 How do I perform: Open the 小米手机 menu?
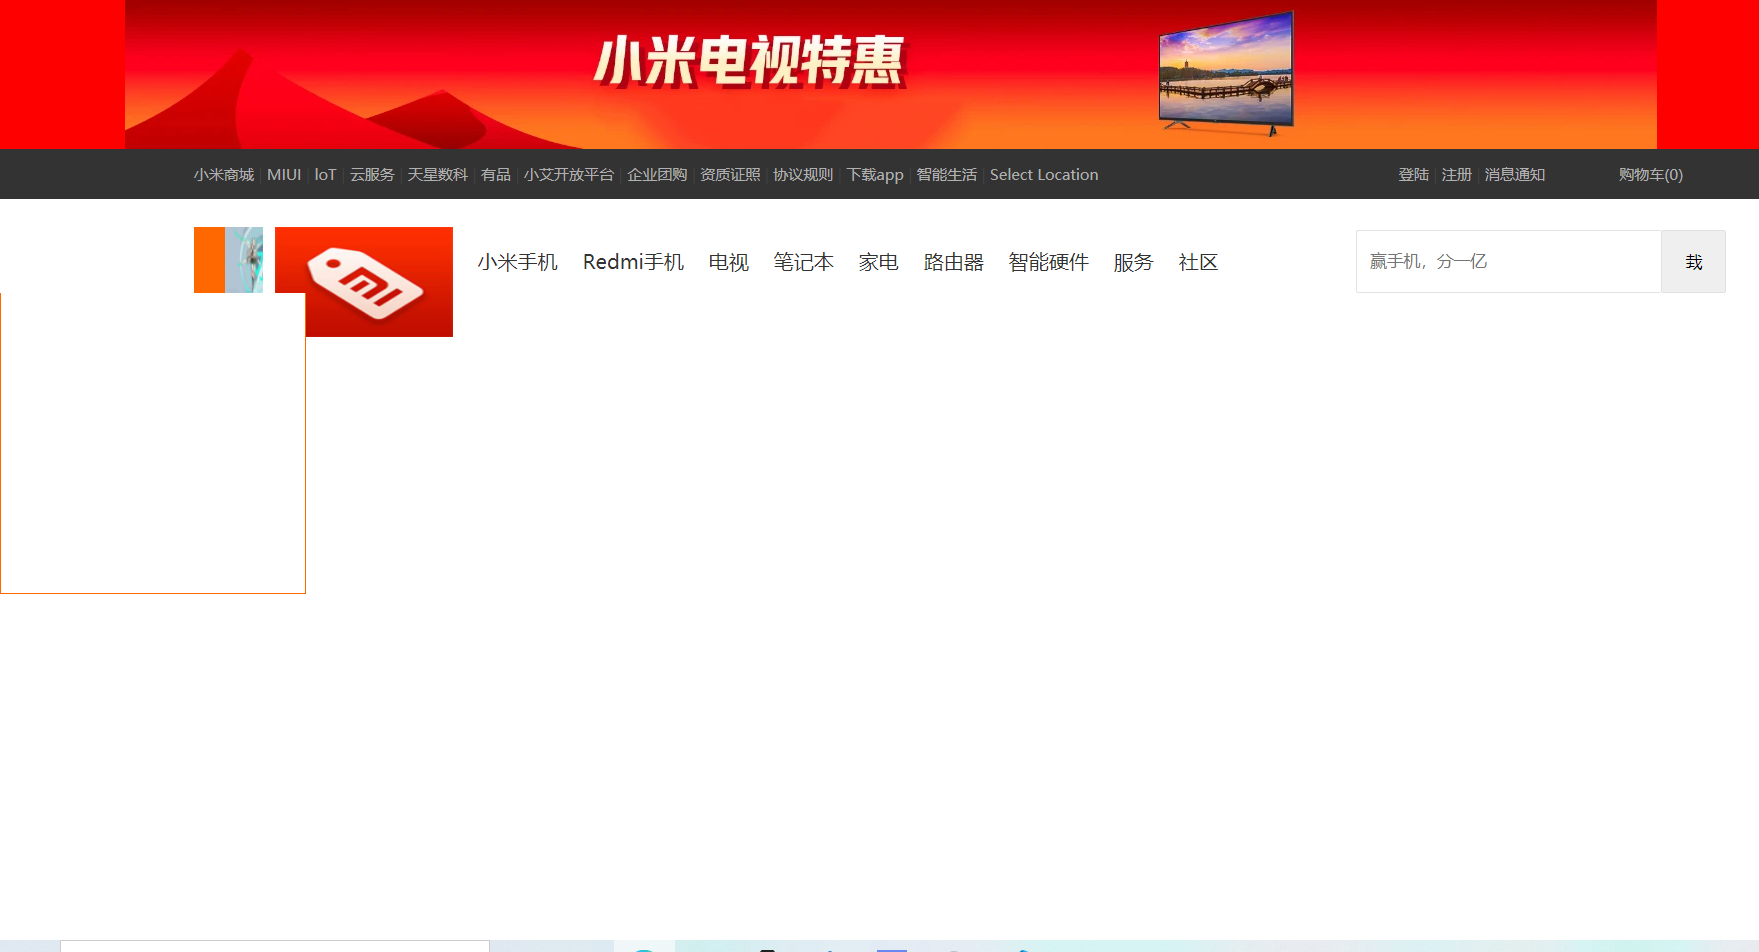coord(518,262)
